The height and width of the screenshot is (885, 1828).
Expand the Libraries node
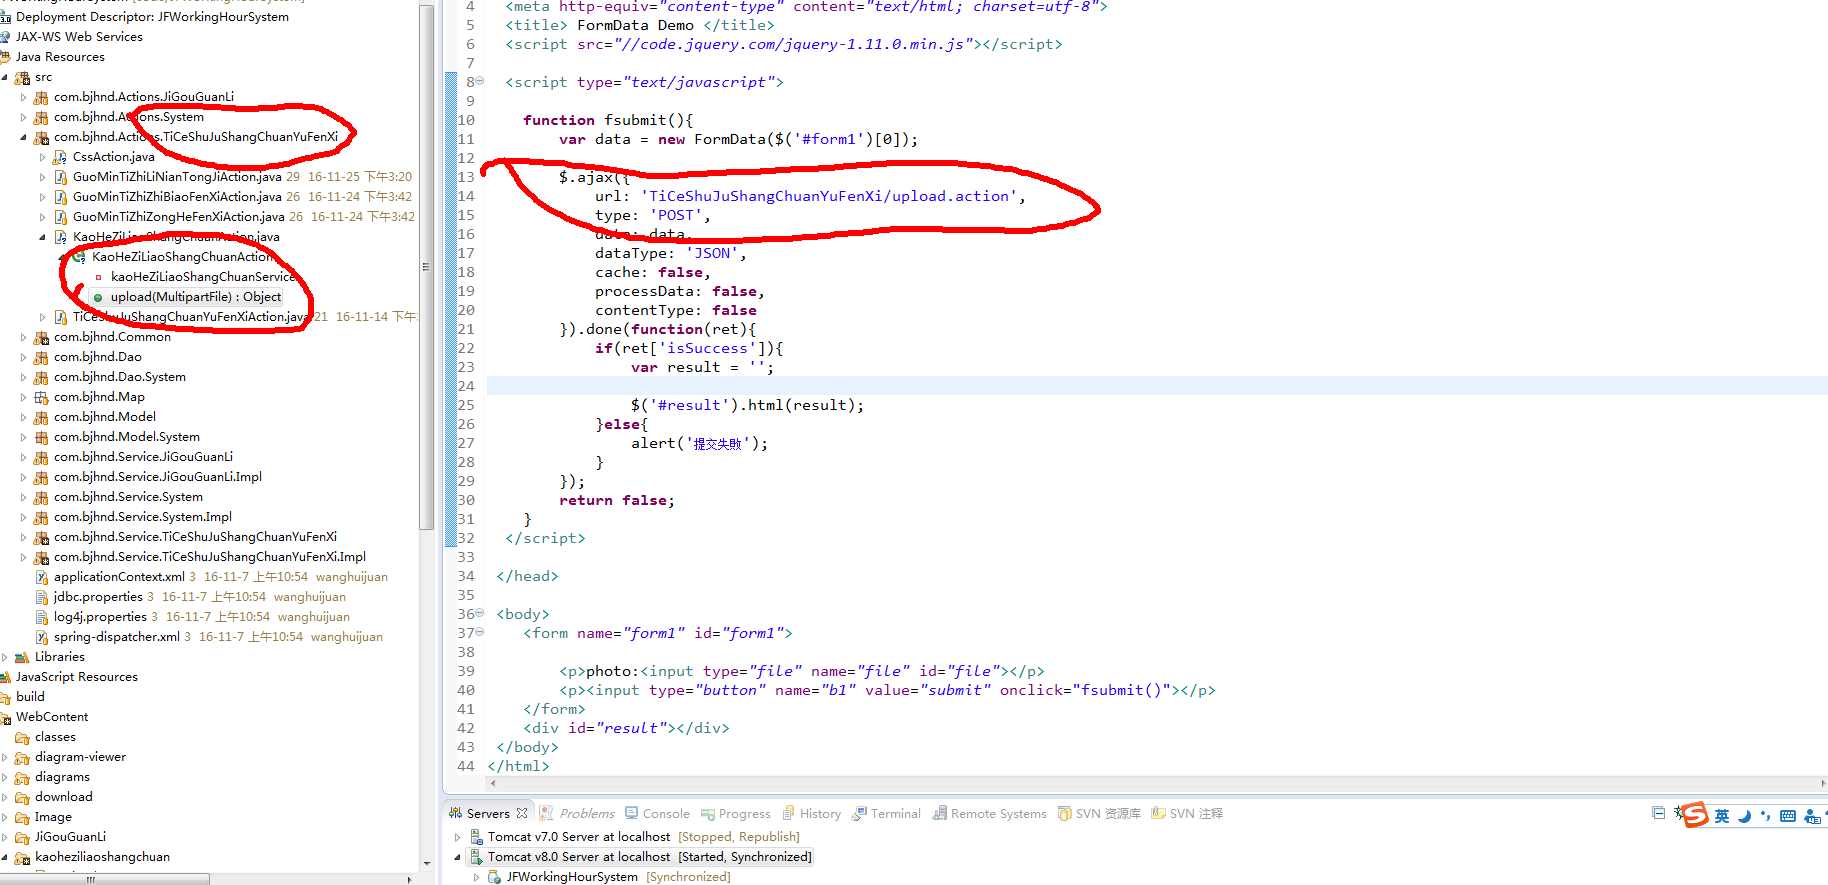5,657
